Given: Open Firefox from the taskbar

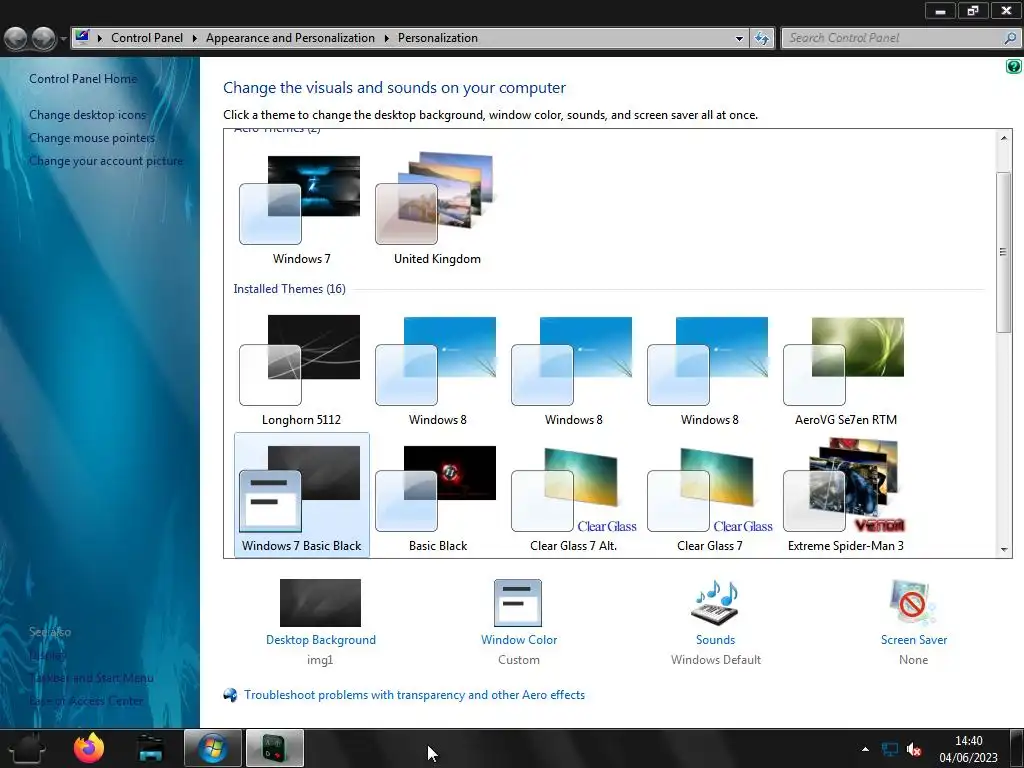Looking at the screenshot, I should point(89,748).
